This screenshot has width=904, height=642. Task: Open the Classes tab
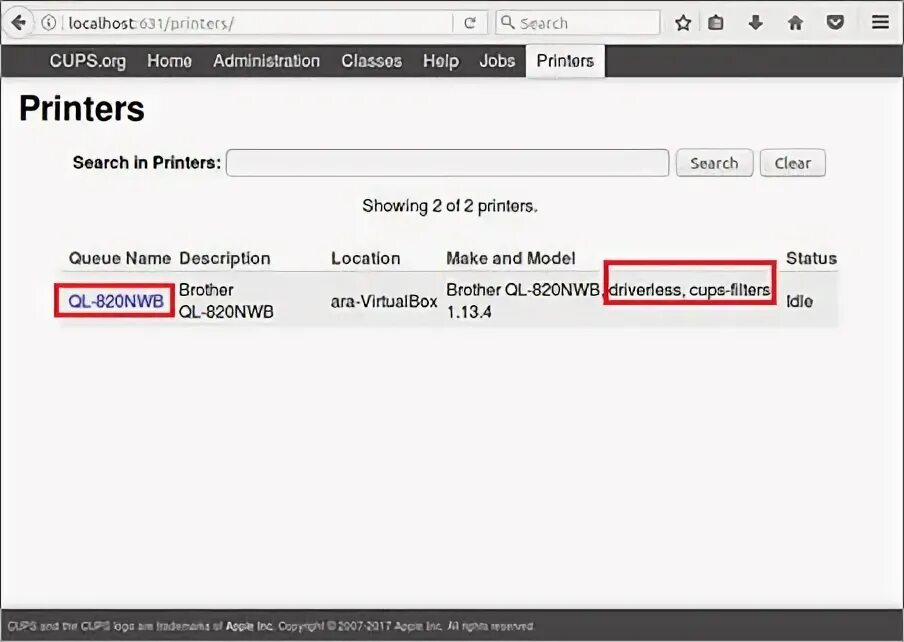coord(371,61)
